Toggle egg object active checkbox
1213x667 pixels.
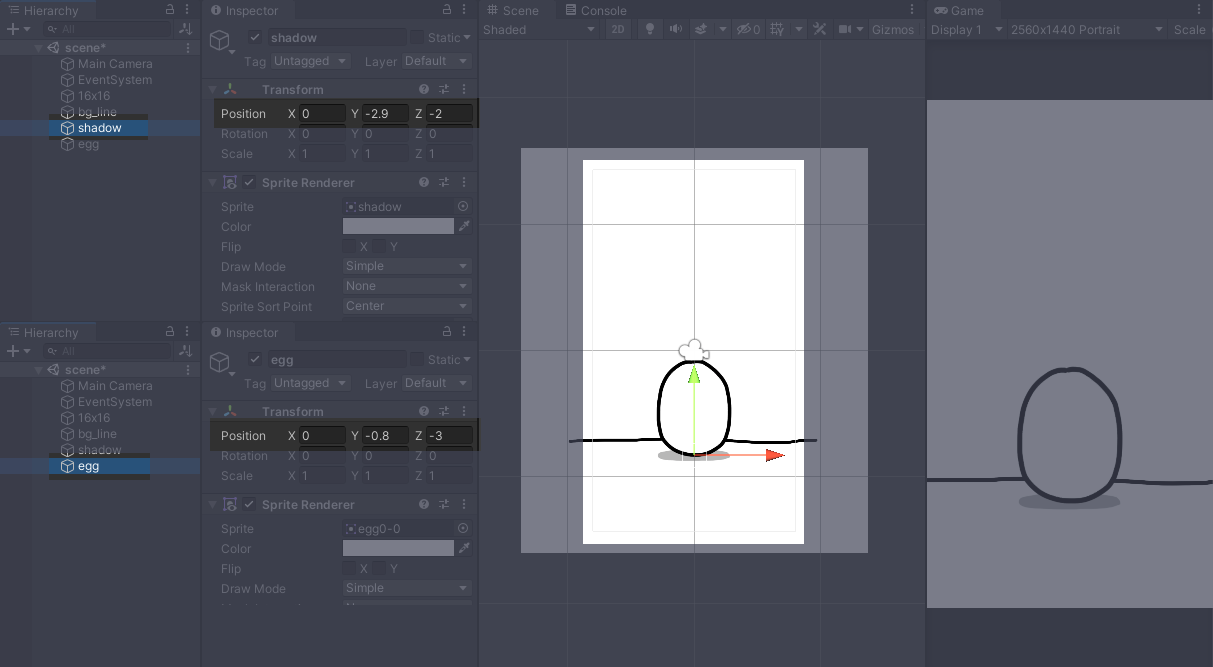pos(255,359)
